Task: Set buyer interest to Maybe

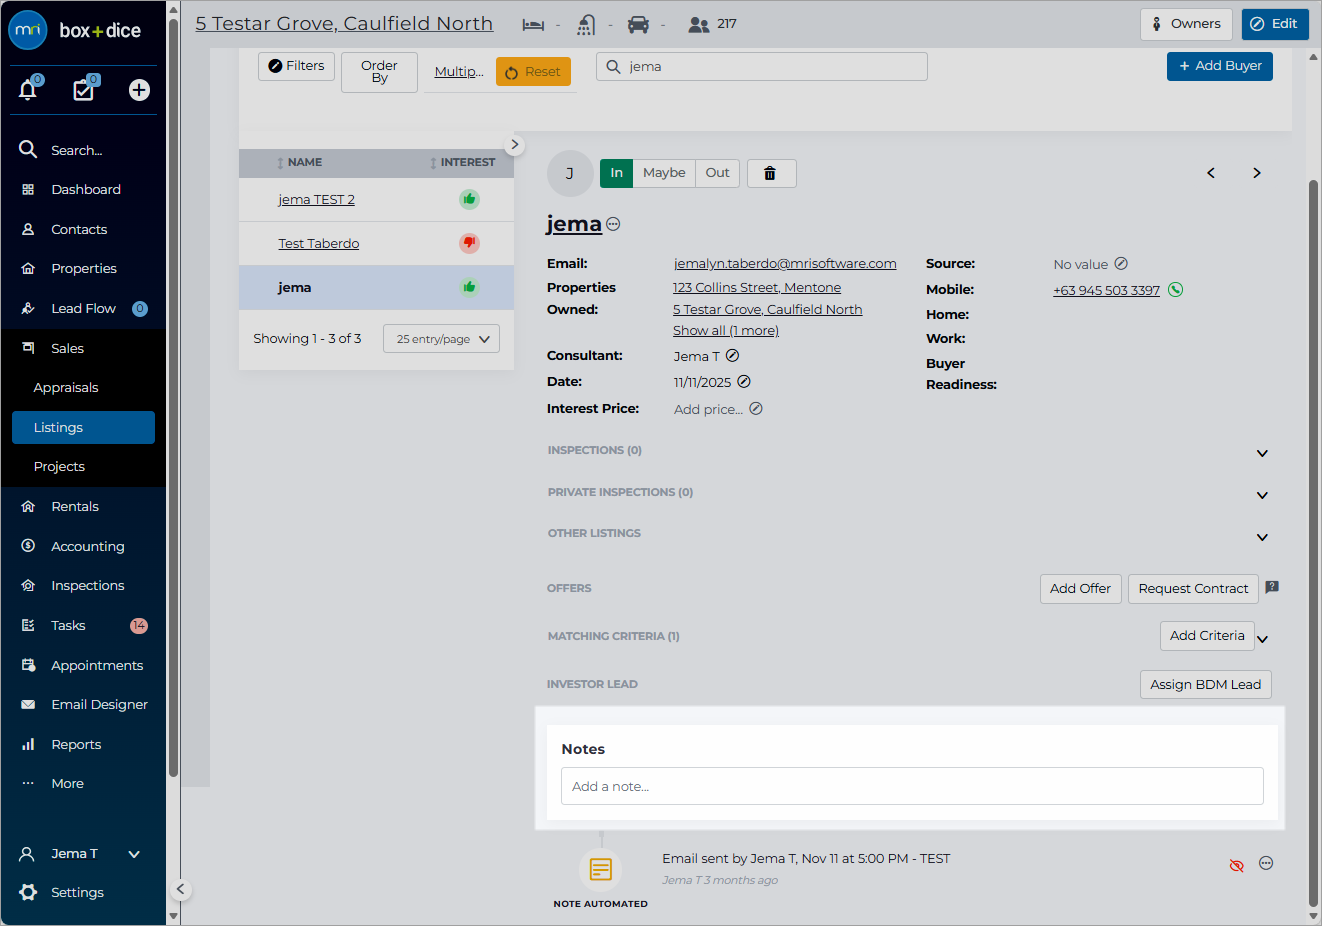Action: (664, 173)
